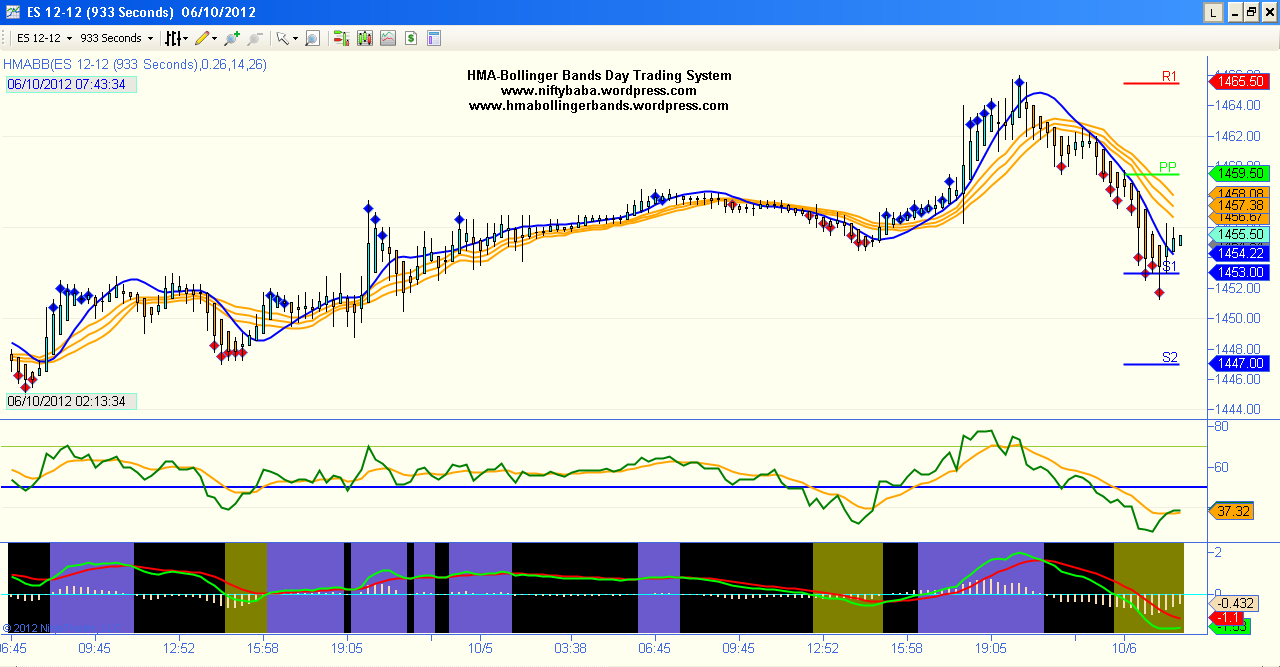Image resolution: width=1280 pixels, height=667 pixels.
Task: Select the PP pivot point label
Action: click(x=1168, y=167)
